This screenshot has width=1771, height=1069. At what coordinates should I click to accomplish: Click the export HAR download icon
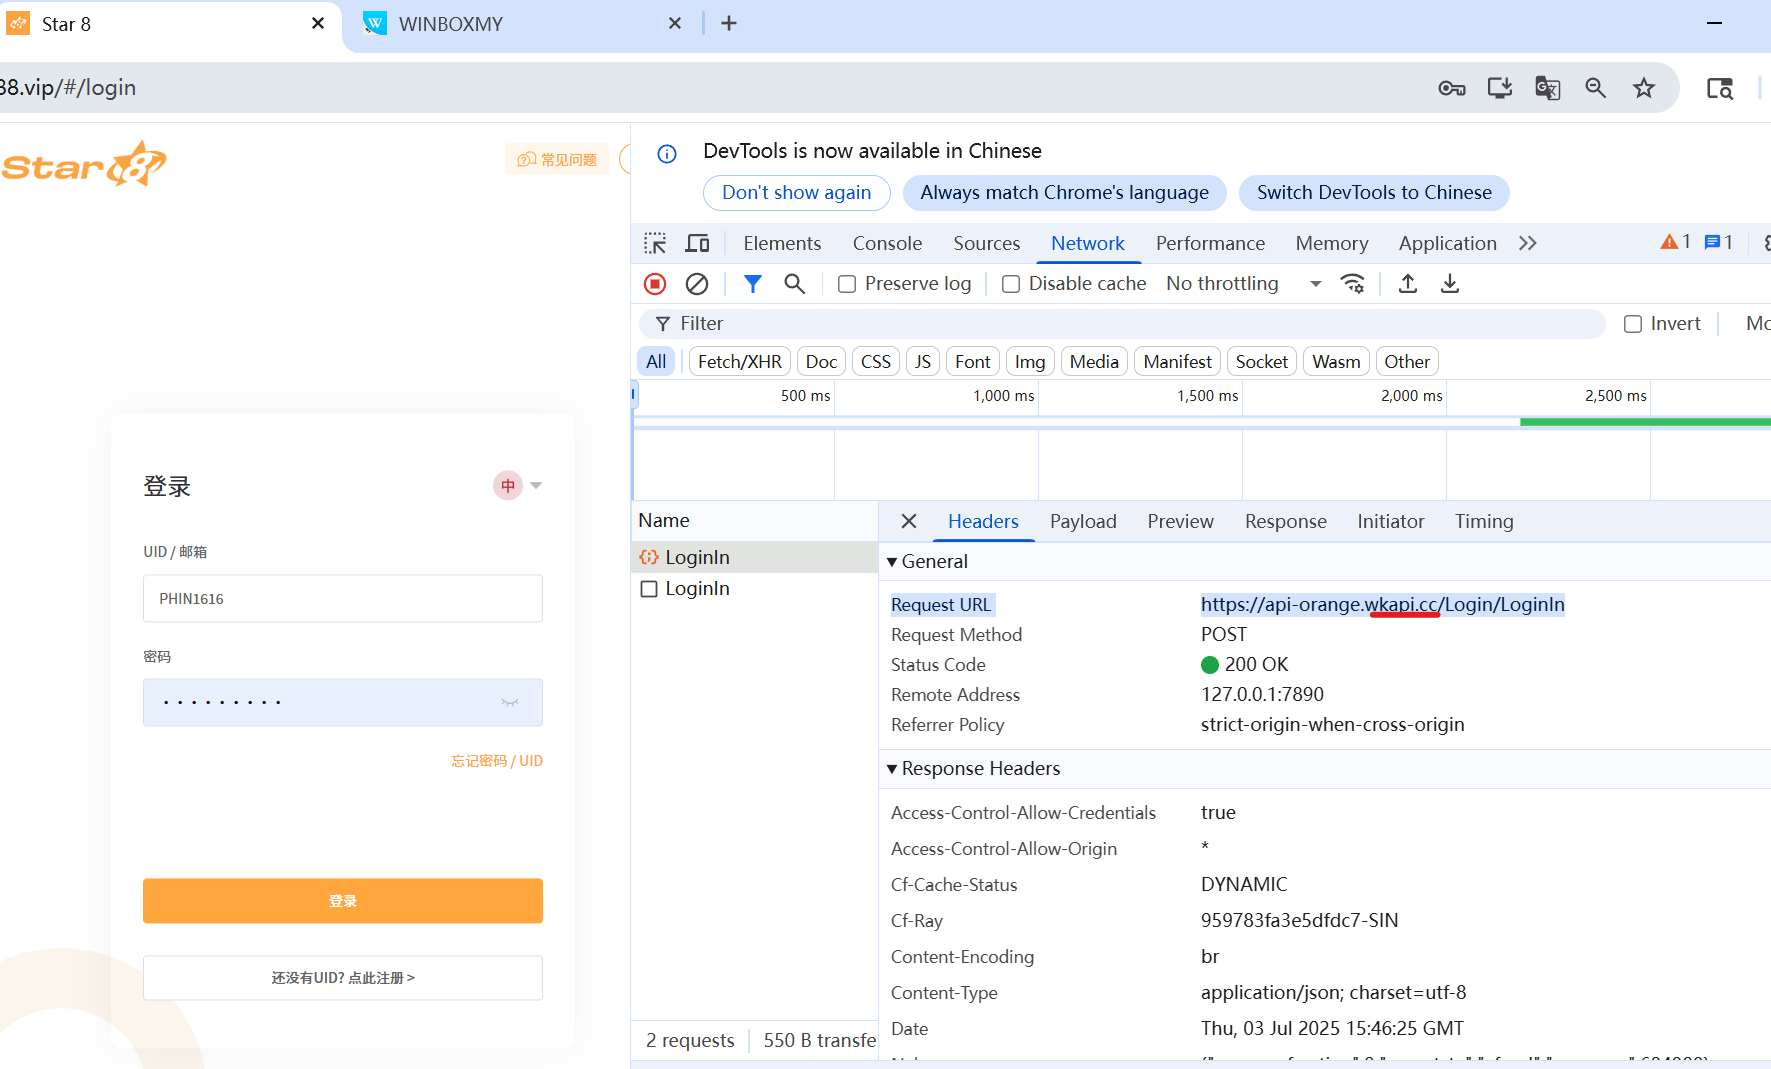1450,284
